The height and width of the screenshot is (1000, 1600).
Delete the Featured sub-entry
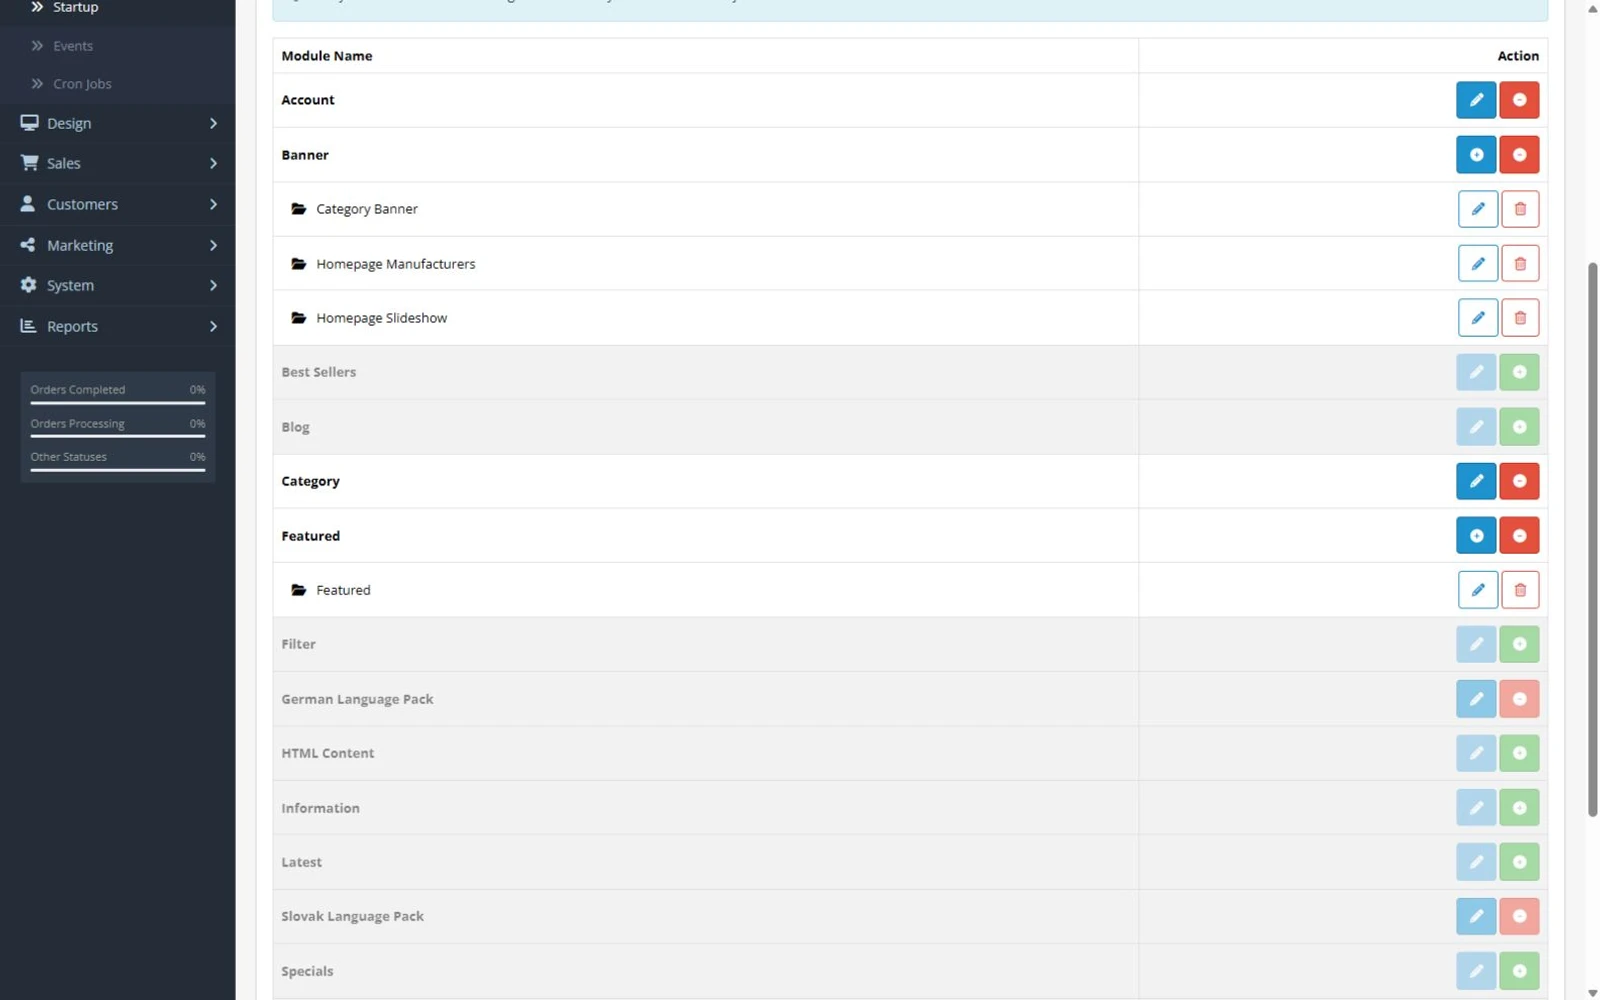pyautogui.click(x=1520, y=590)
